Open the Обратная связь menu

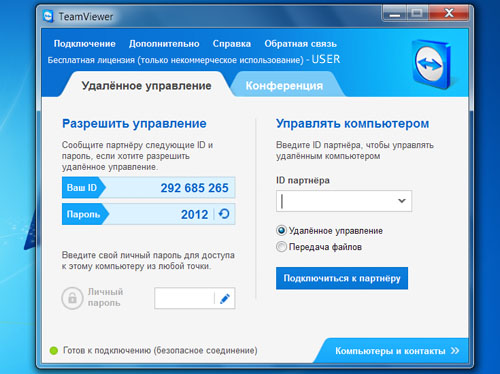[x=301, y=44]
